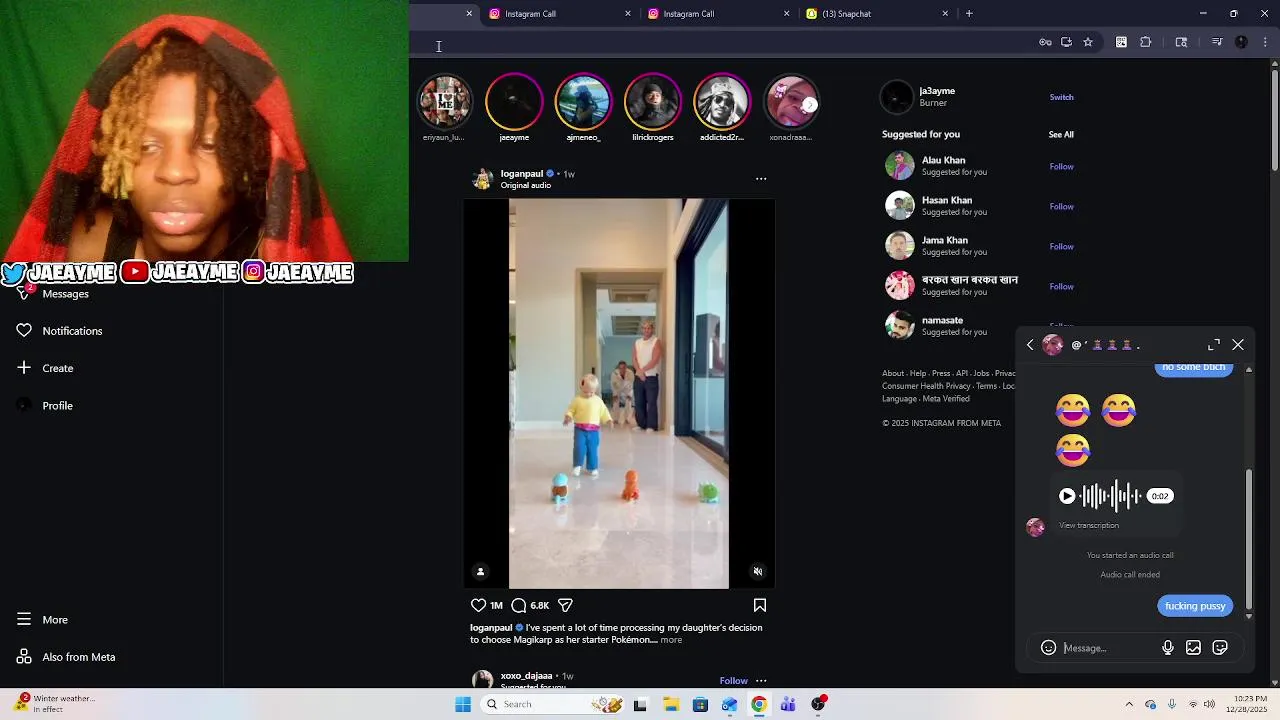Close the chat popup
1280x720 pixels.
tap(1238, 345)
